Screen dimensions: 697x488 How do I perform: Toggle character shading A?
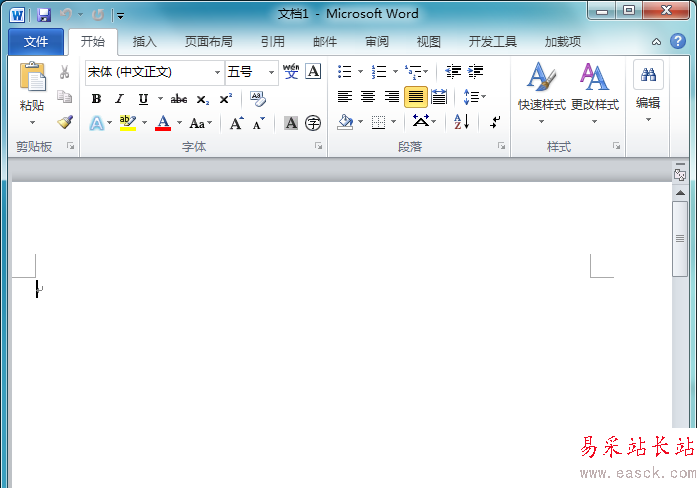291,123
